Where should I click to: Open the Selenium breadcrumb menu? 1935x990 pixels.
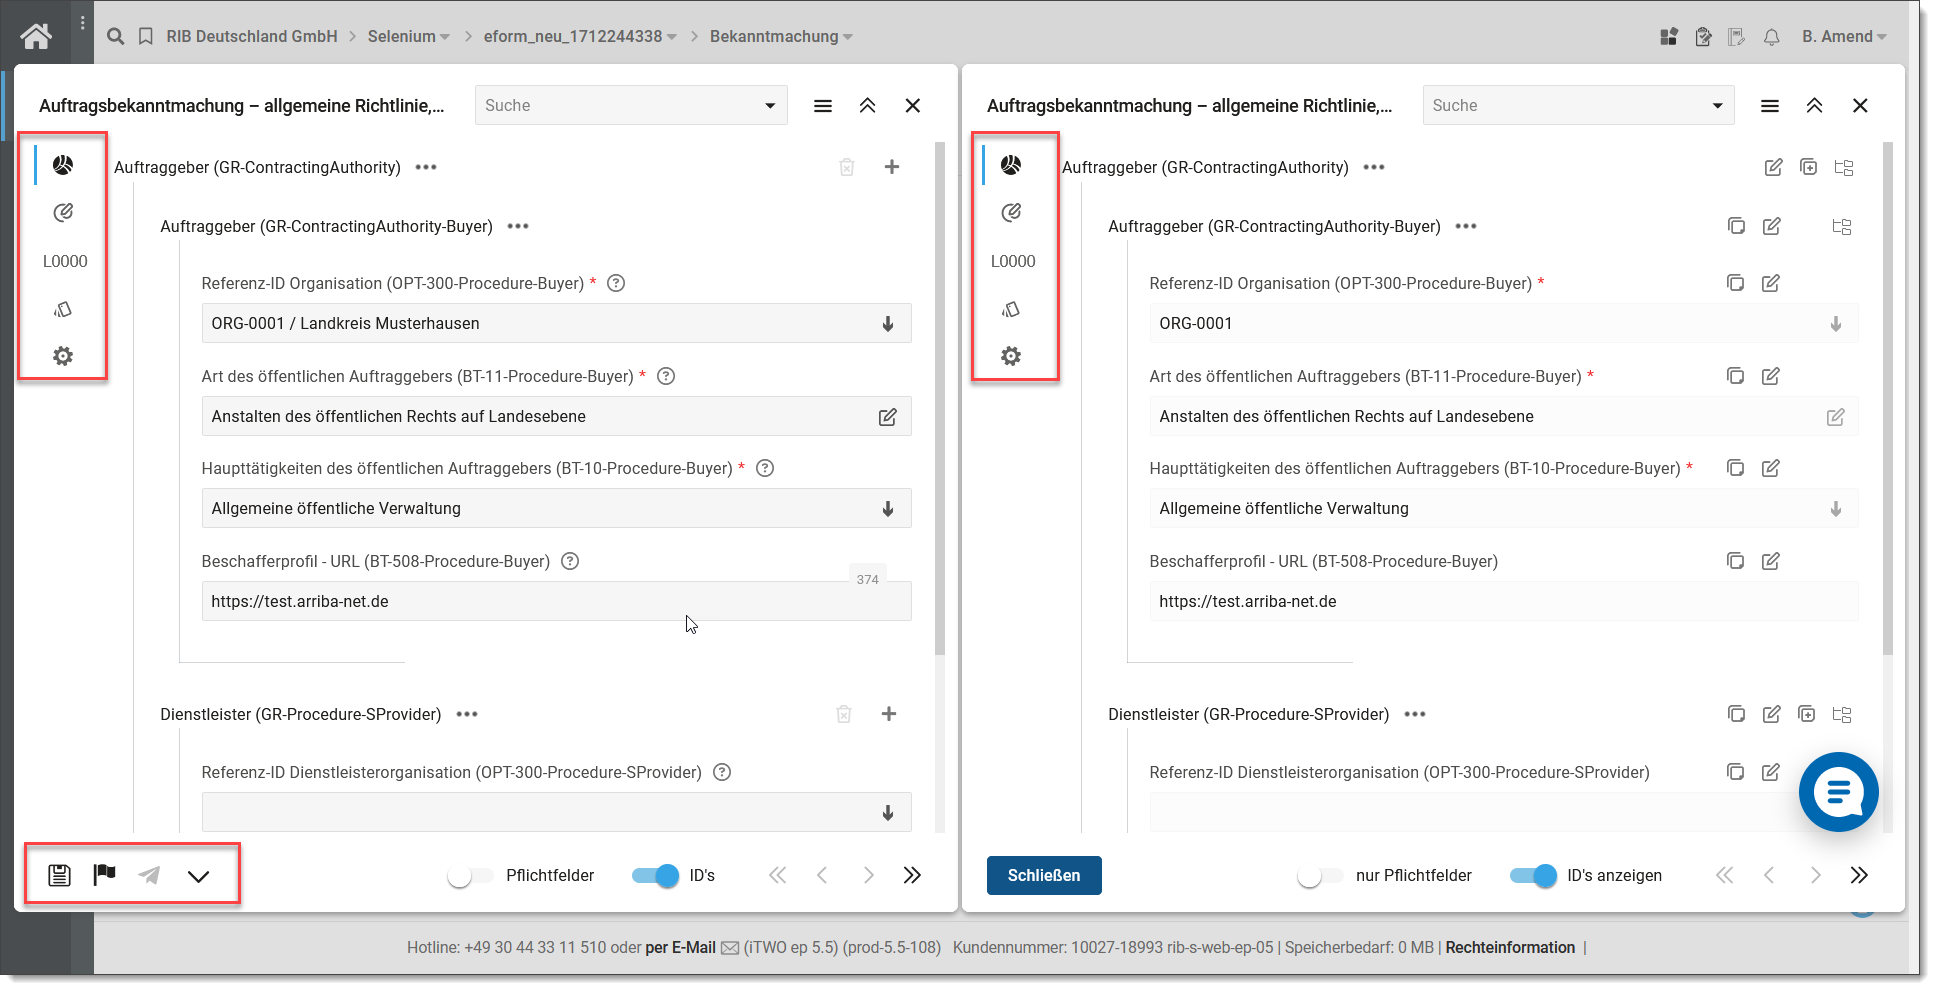[x=408, y=37]
